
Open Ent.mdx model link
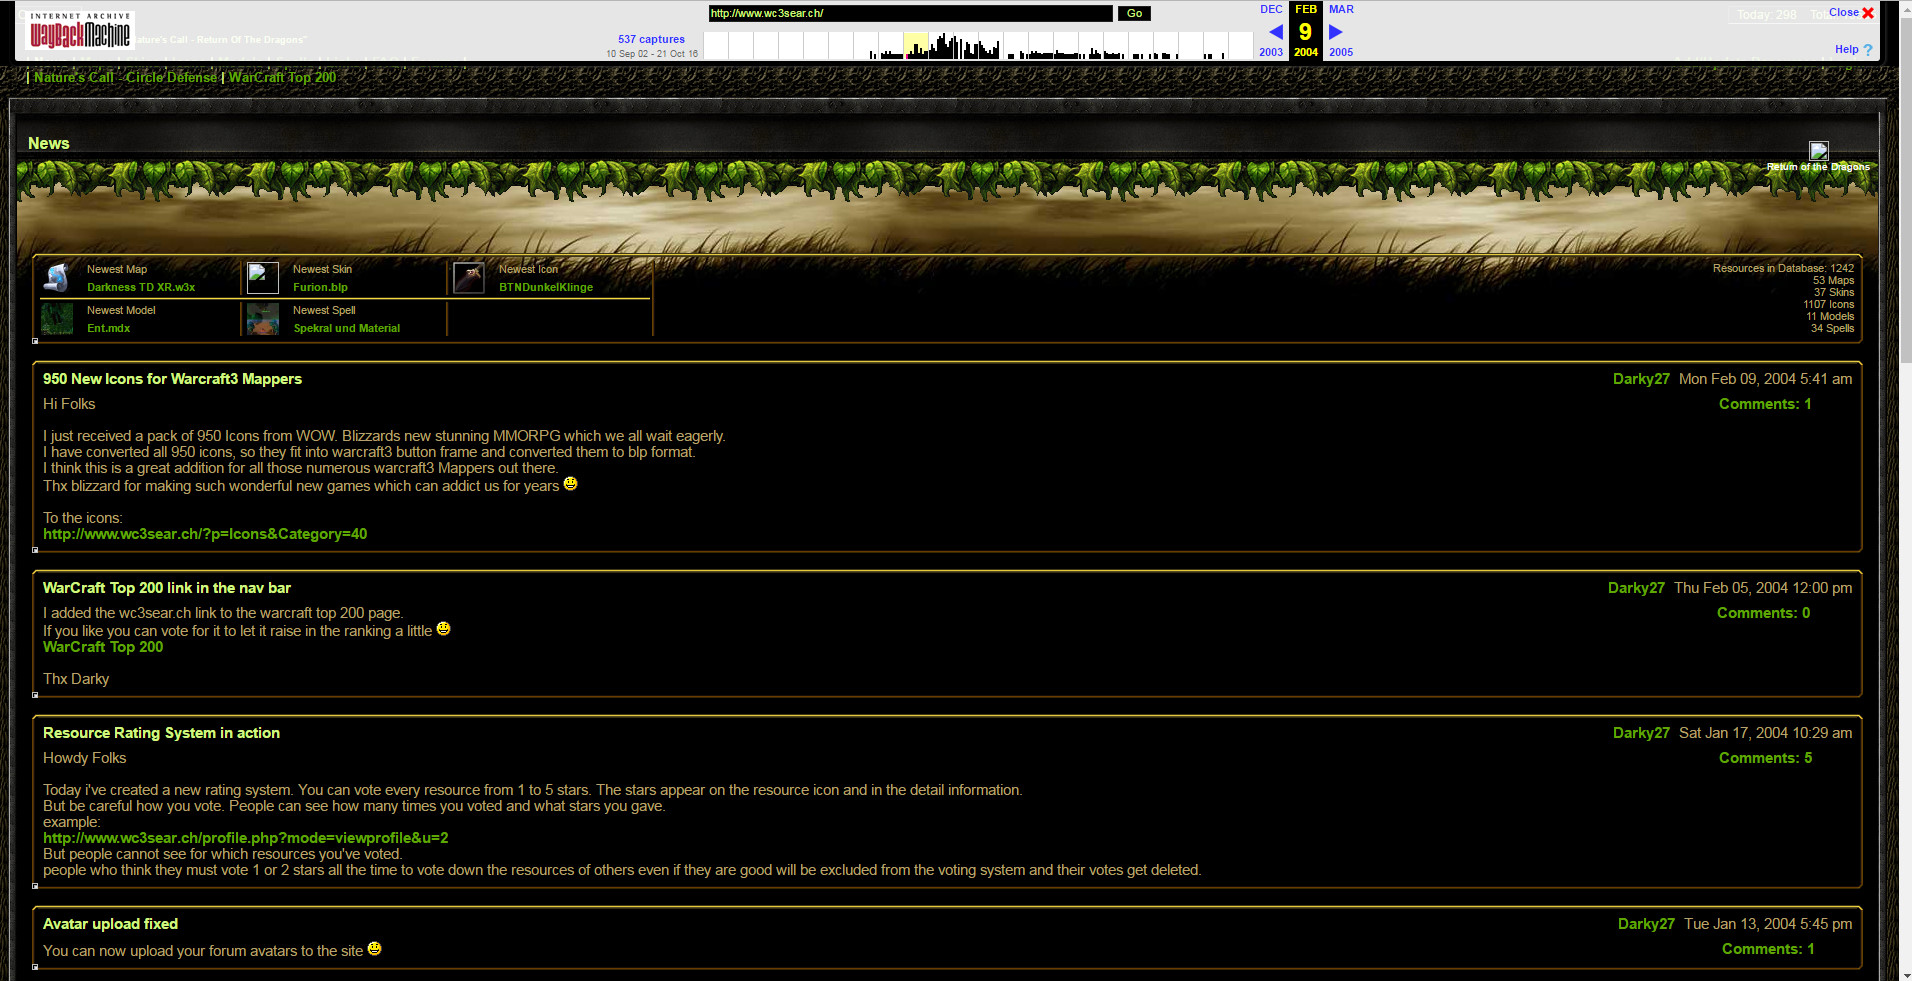tap(108, 328)
